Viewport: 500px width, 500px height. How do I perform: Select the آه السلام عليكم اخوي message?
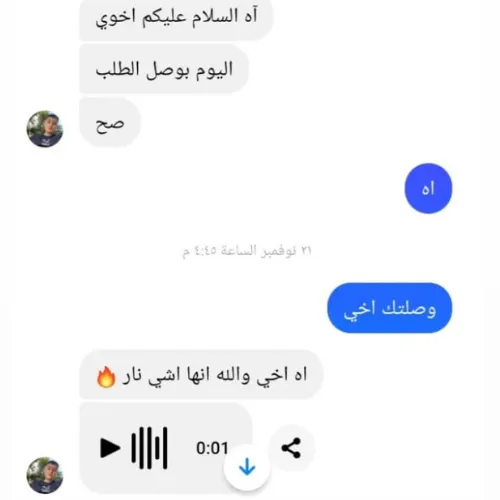(x=176, y=18)
